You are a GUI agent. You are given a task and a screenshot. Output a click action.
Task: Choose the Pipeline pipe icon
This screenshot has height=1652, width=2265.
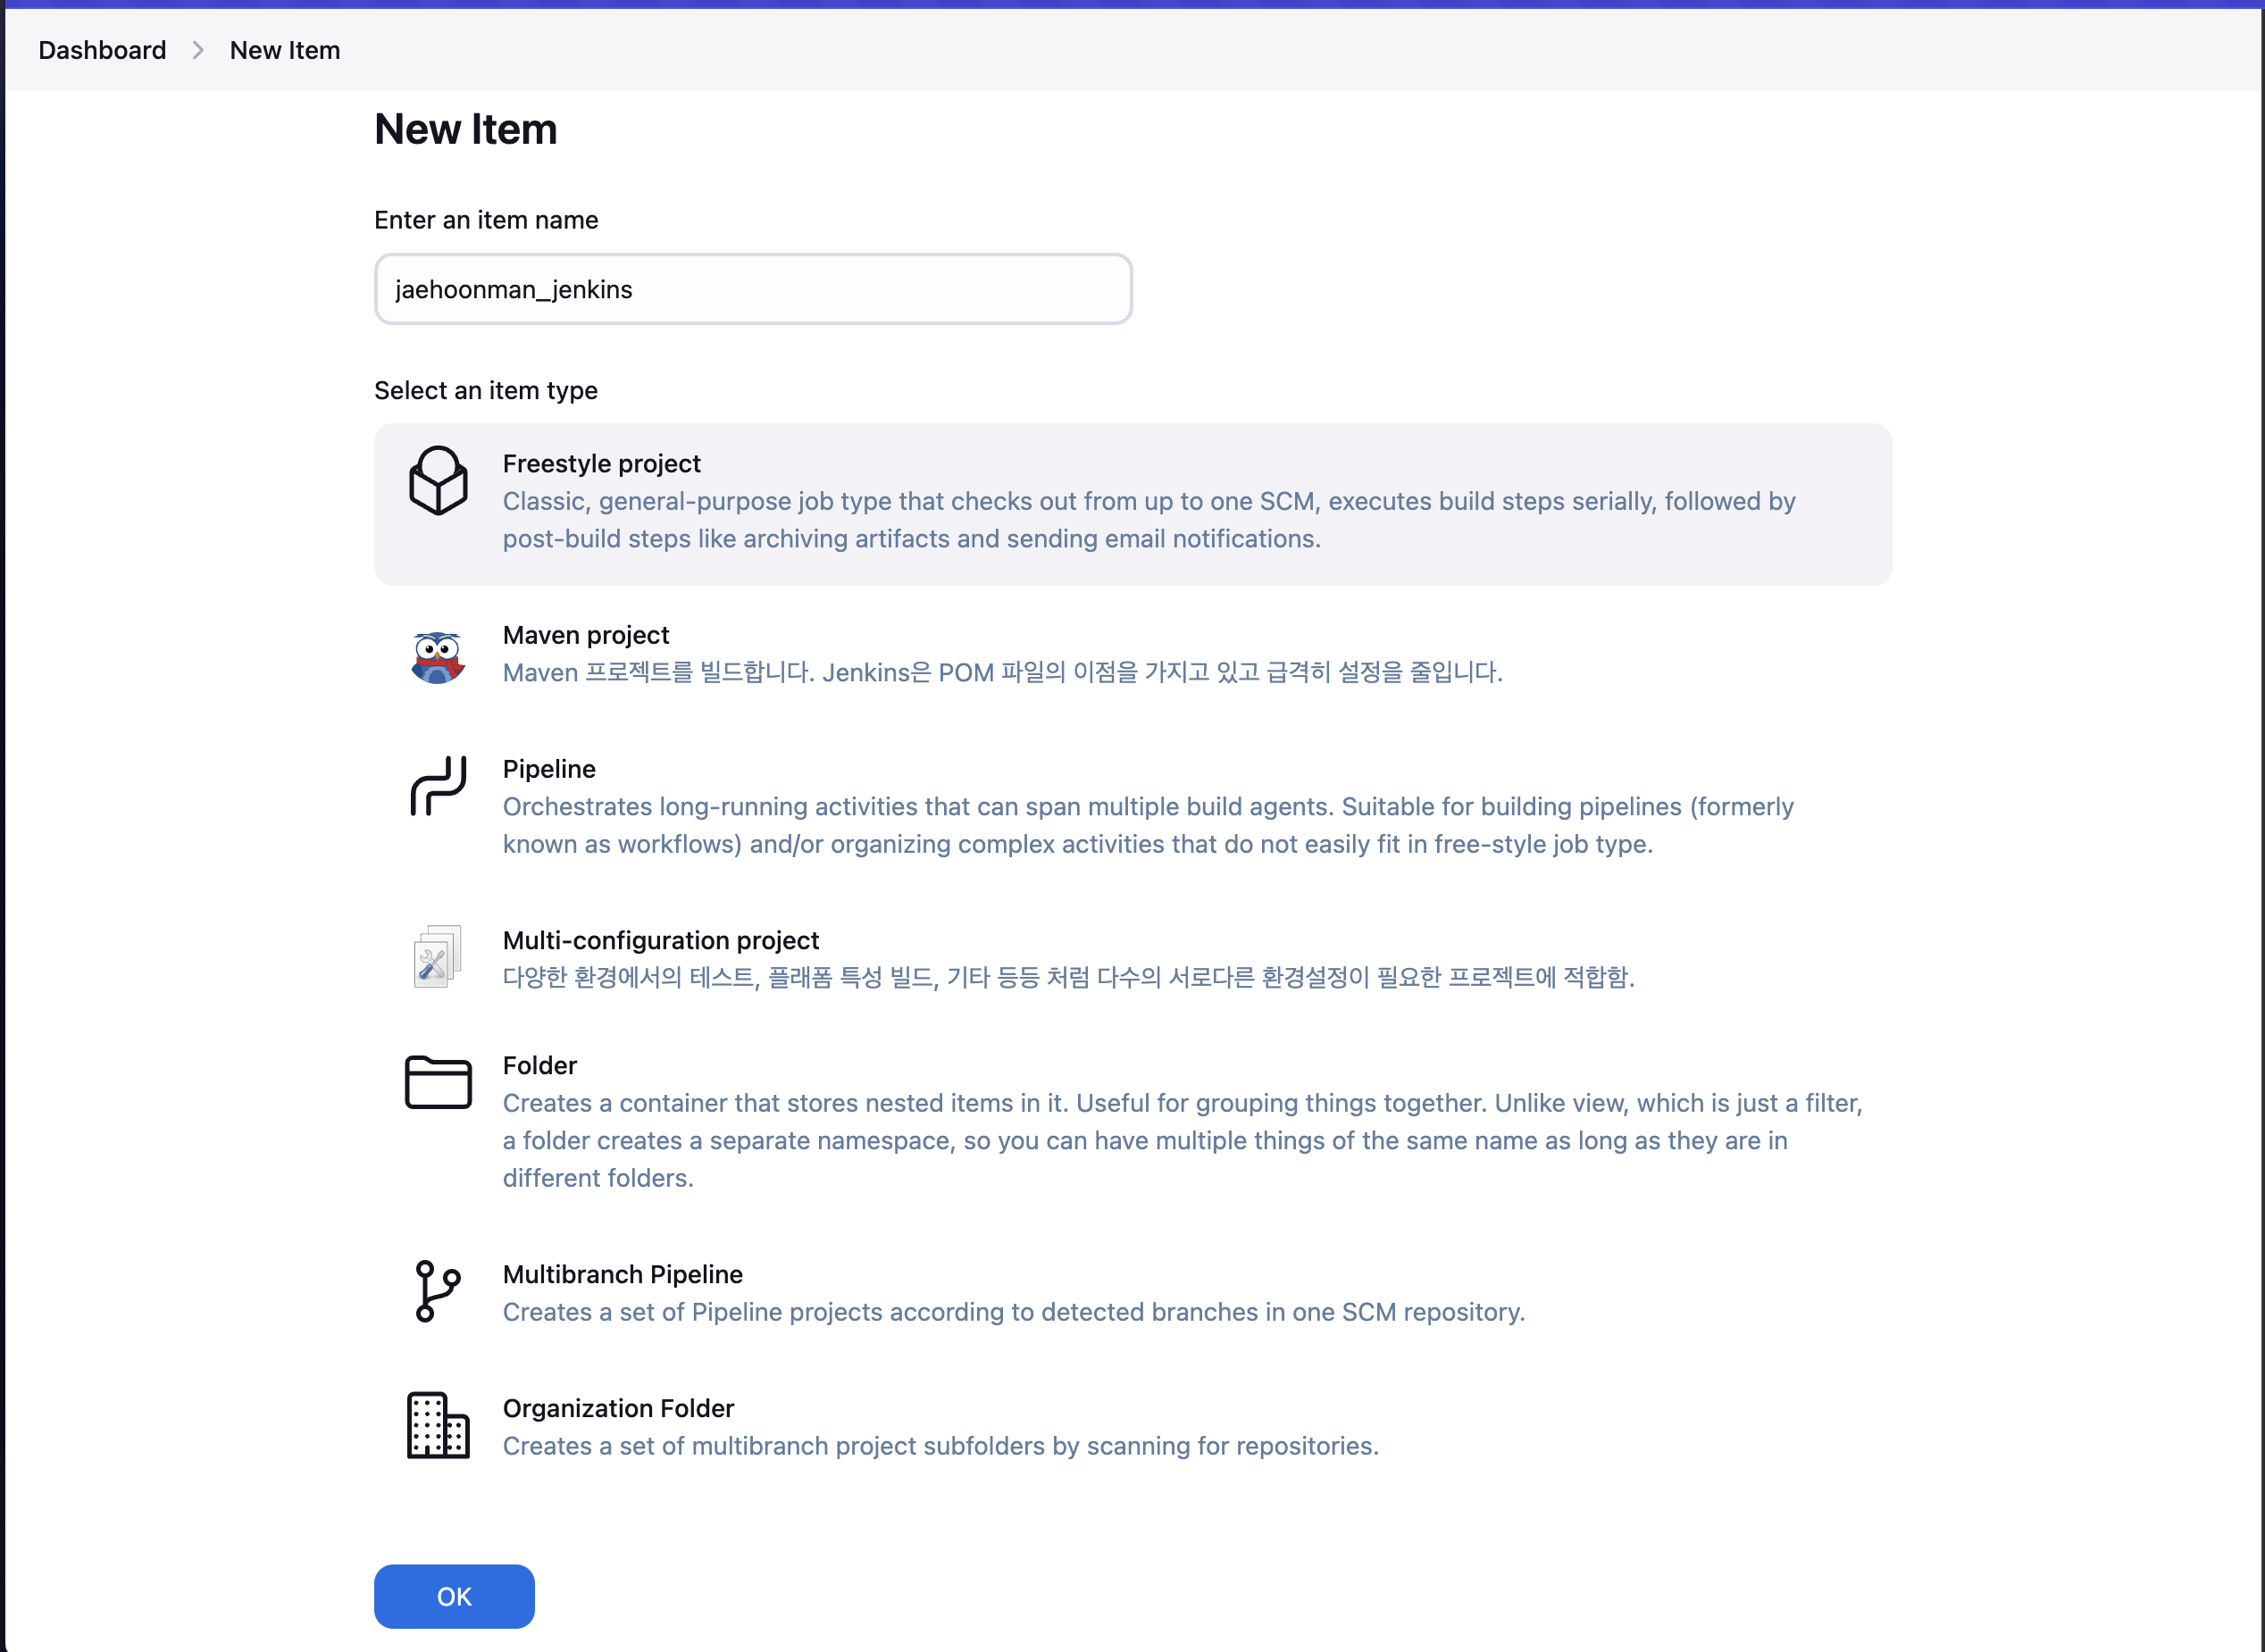click(438, 786)
